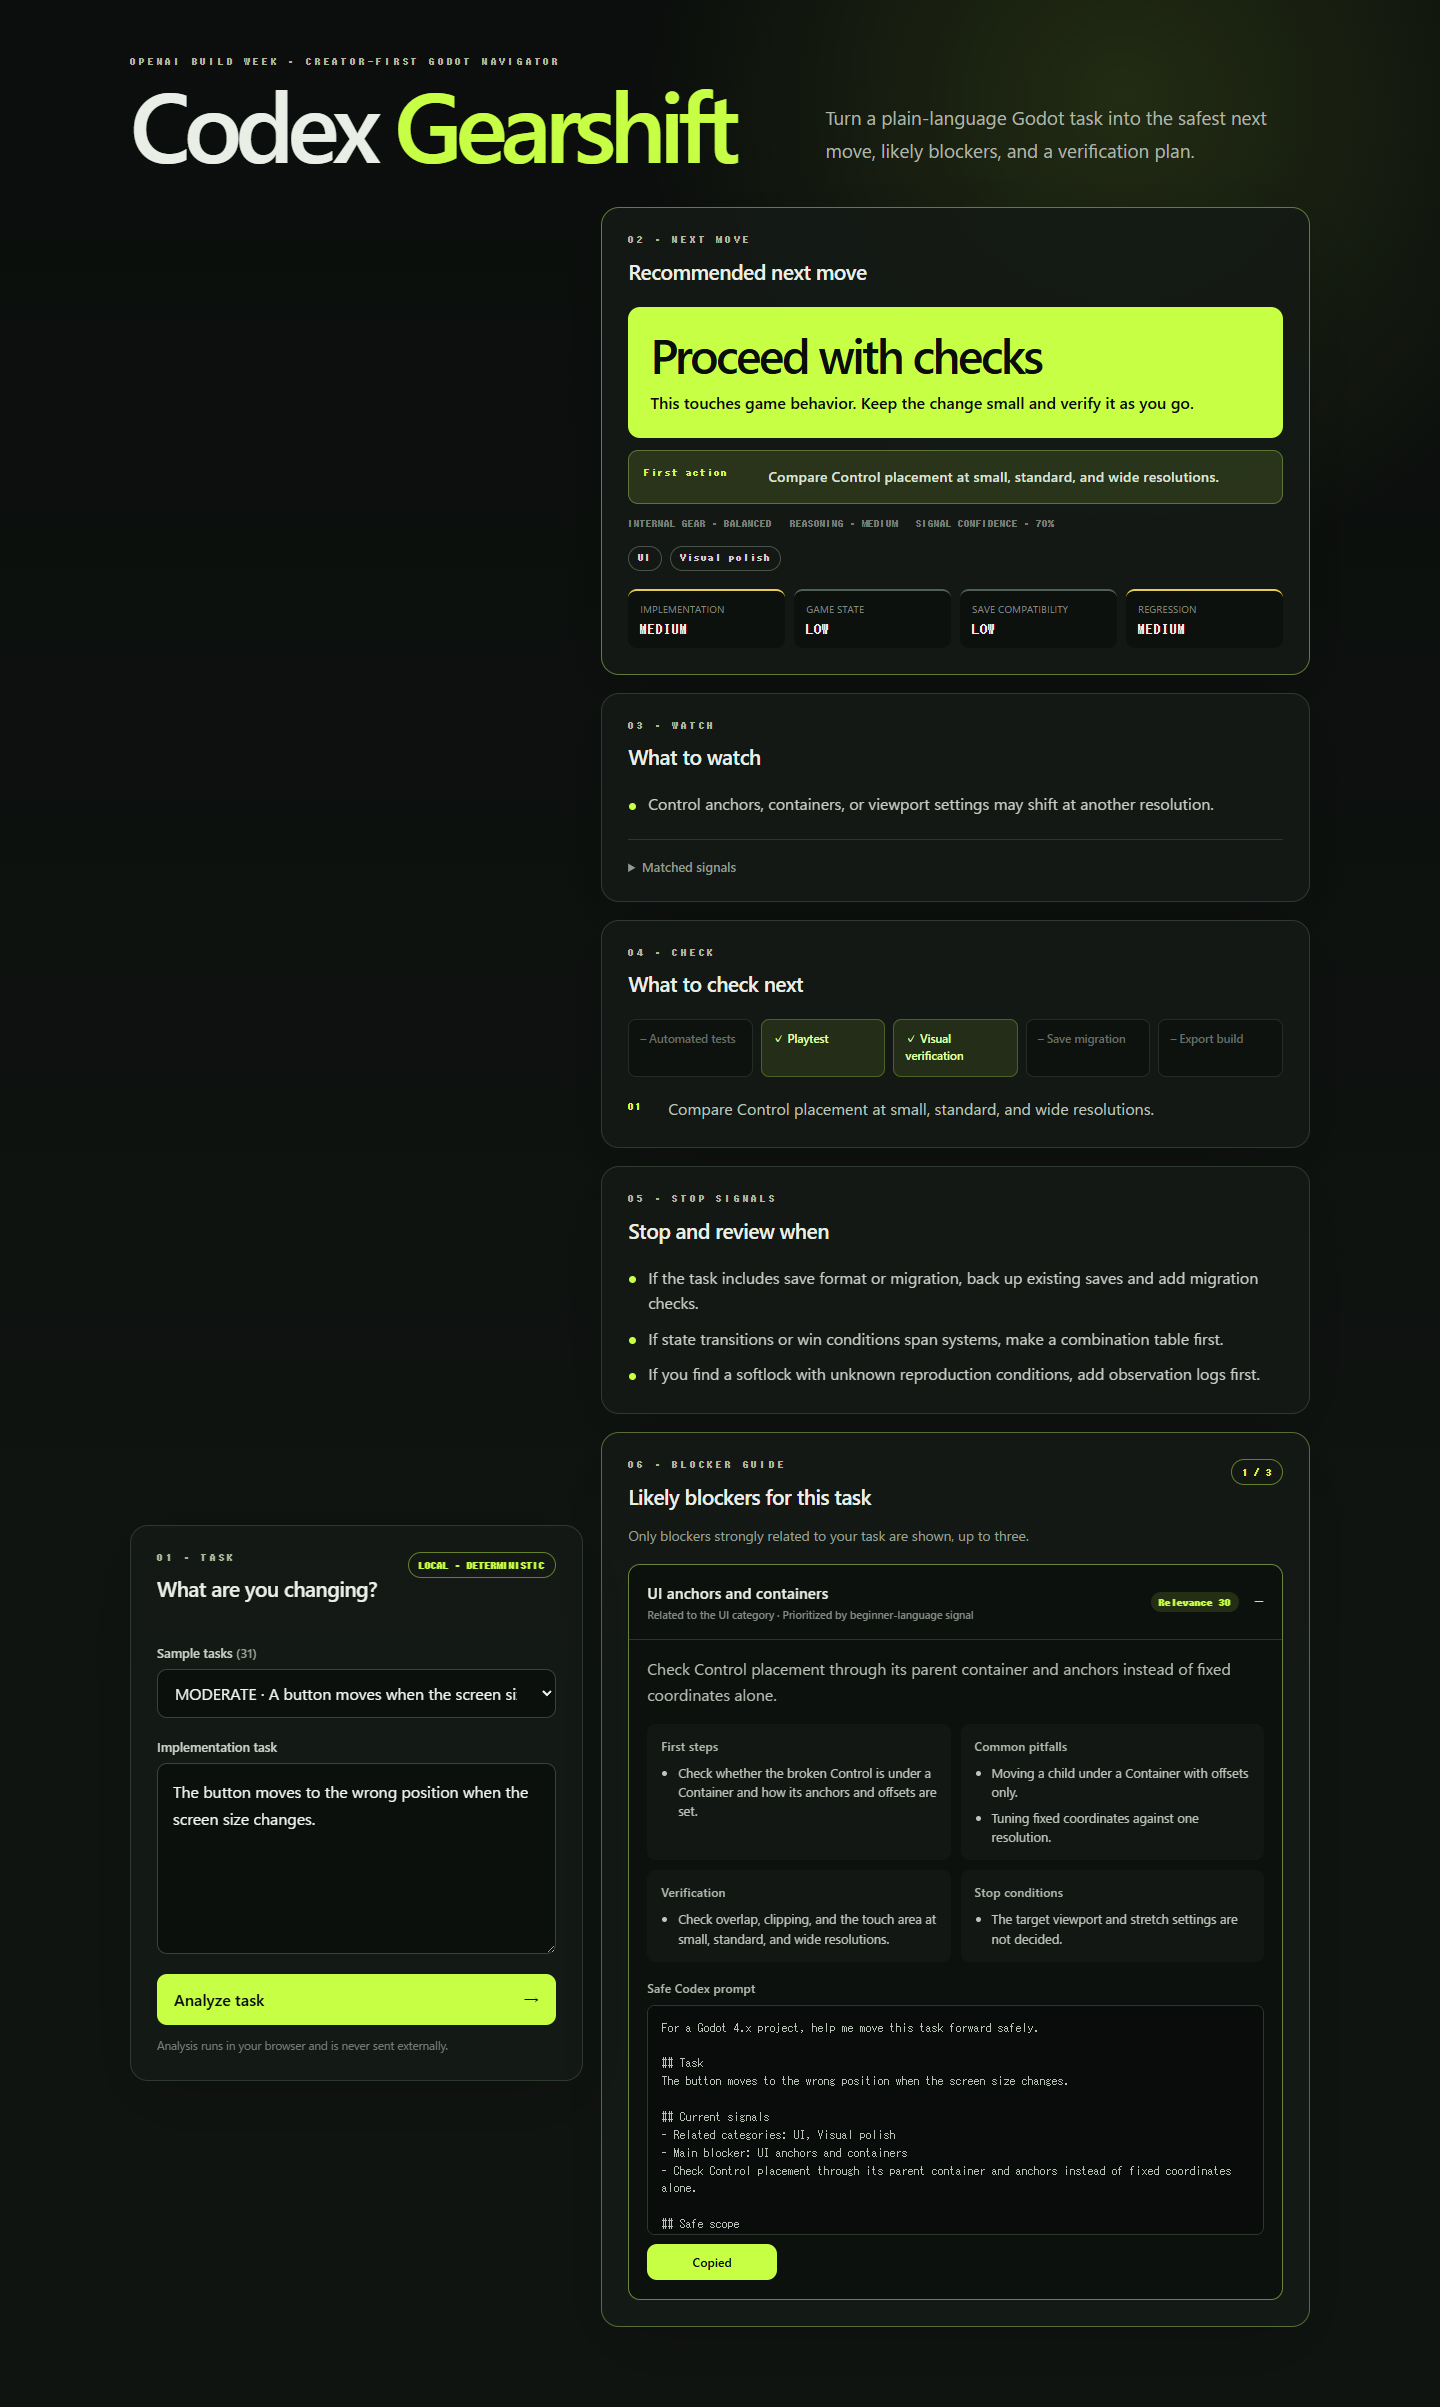Click the What to check next heading
The width and height of the screenshot is (1440, 2407).
point(716,985)
